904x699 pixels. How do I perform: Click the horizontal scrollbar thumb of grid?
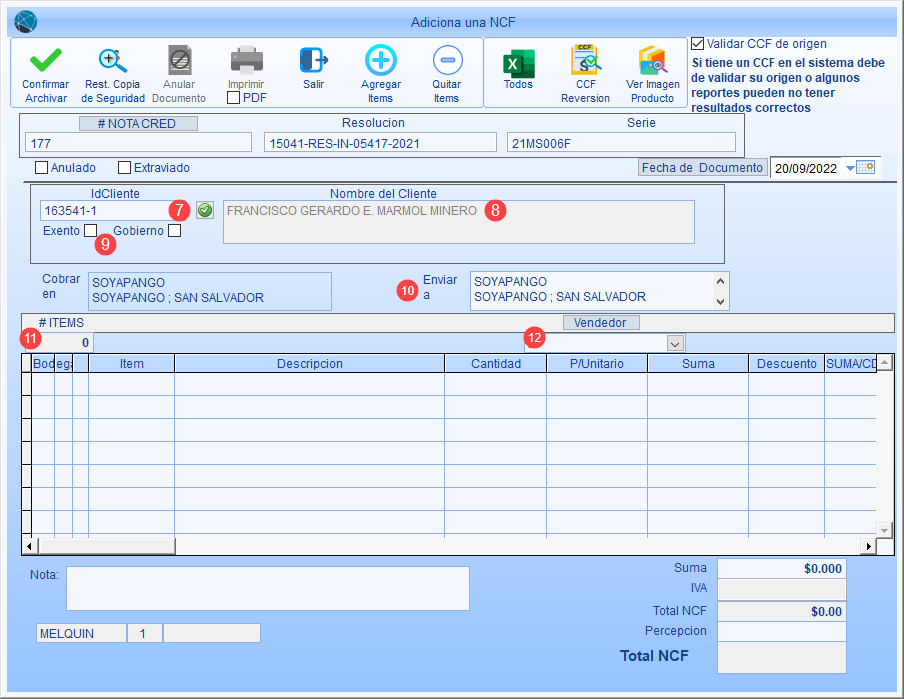(x=107, y=546)
